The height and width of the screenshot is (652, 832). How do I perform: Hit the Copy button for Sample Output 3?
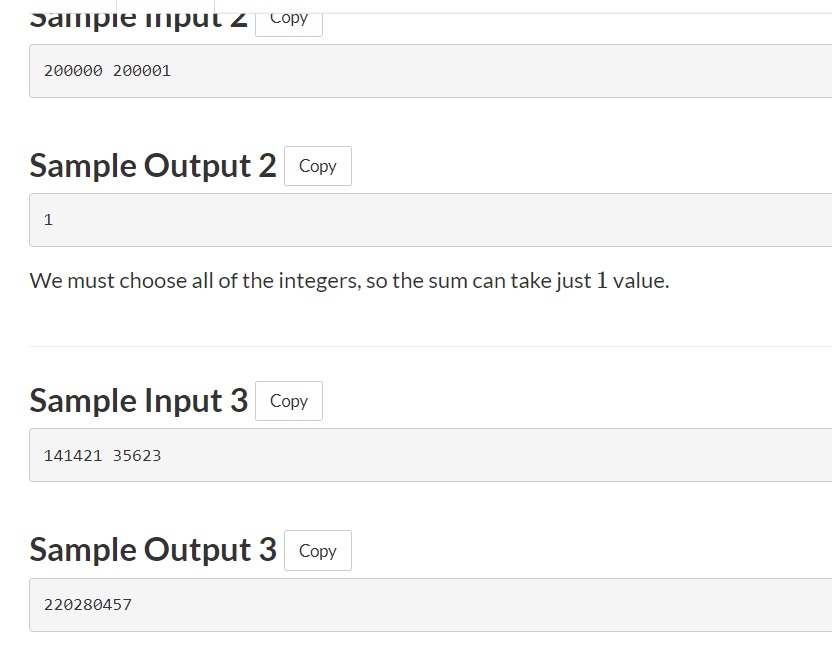pyautogui.click(x=317, y=551)
